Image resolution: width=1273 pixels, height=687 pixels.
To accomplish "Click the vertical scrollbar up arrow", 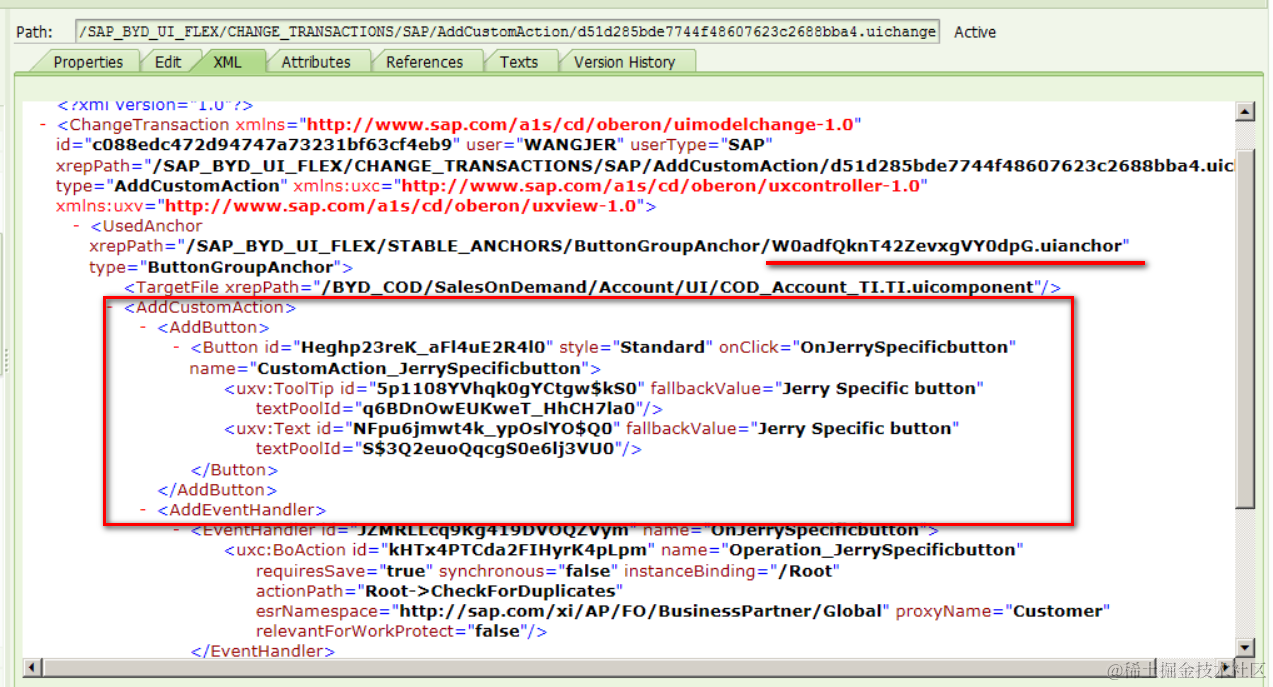I will (x=1245, y=110).
